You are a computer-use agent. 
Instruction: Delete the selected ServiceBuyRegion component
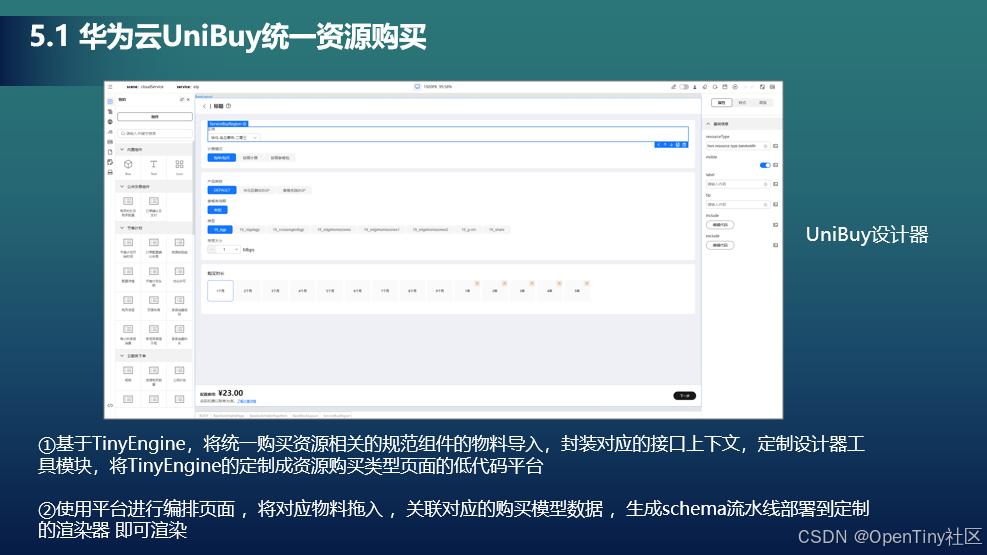click(685, 145)
